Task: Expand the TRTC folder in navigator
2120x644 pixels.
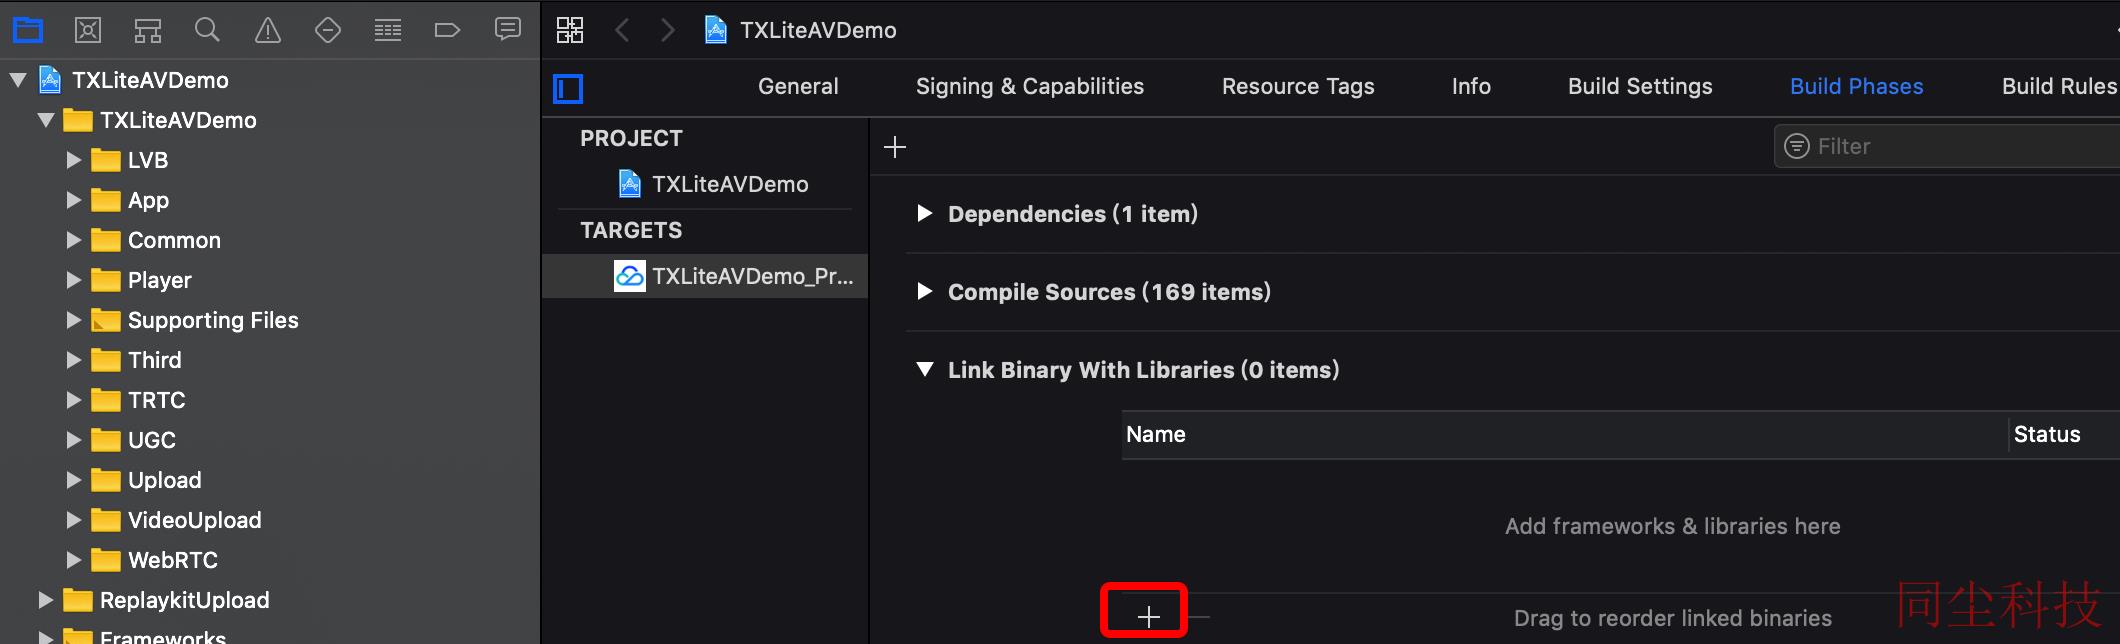Action: 73,400
